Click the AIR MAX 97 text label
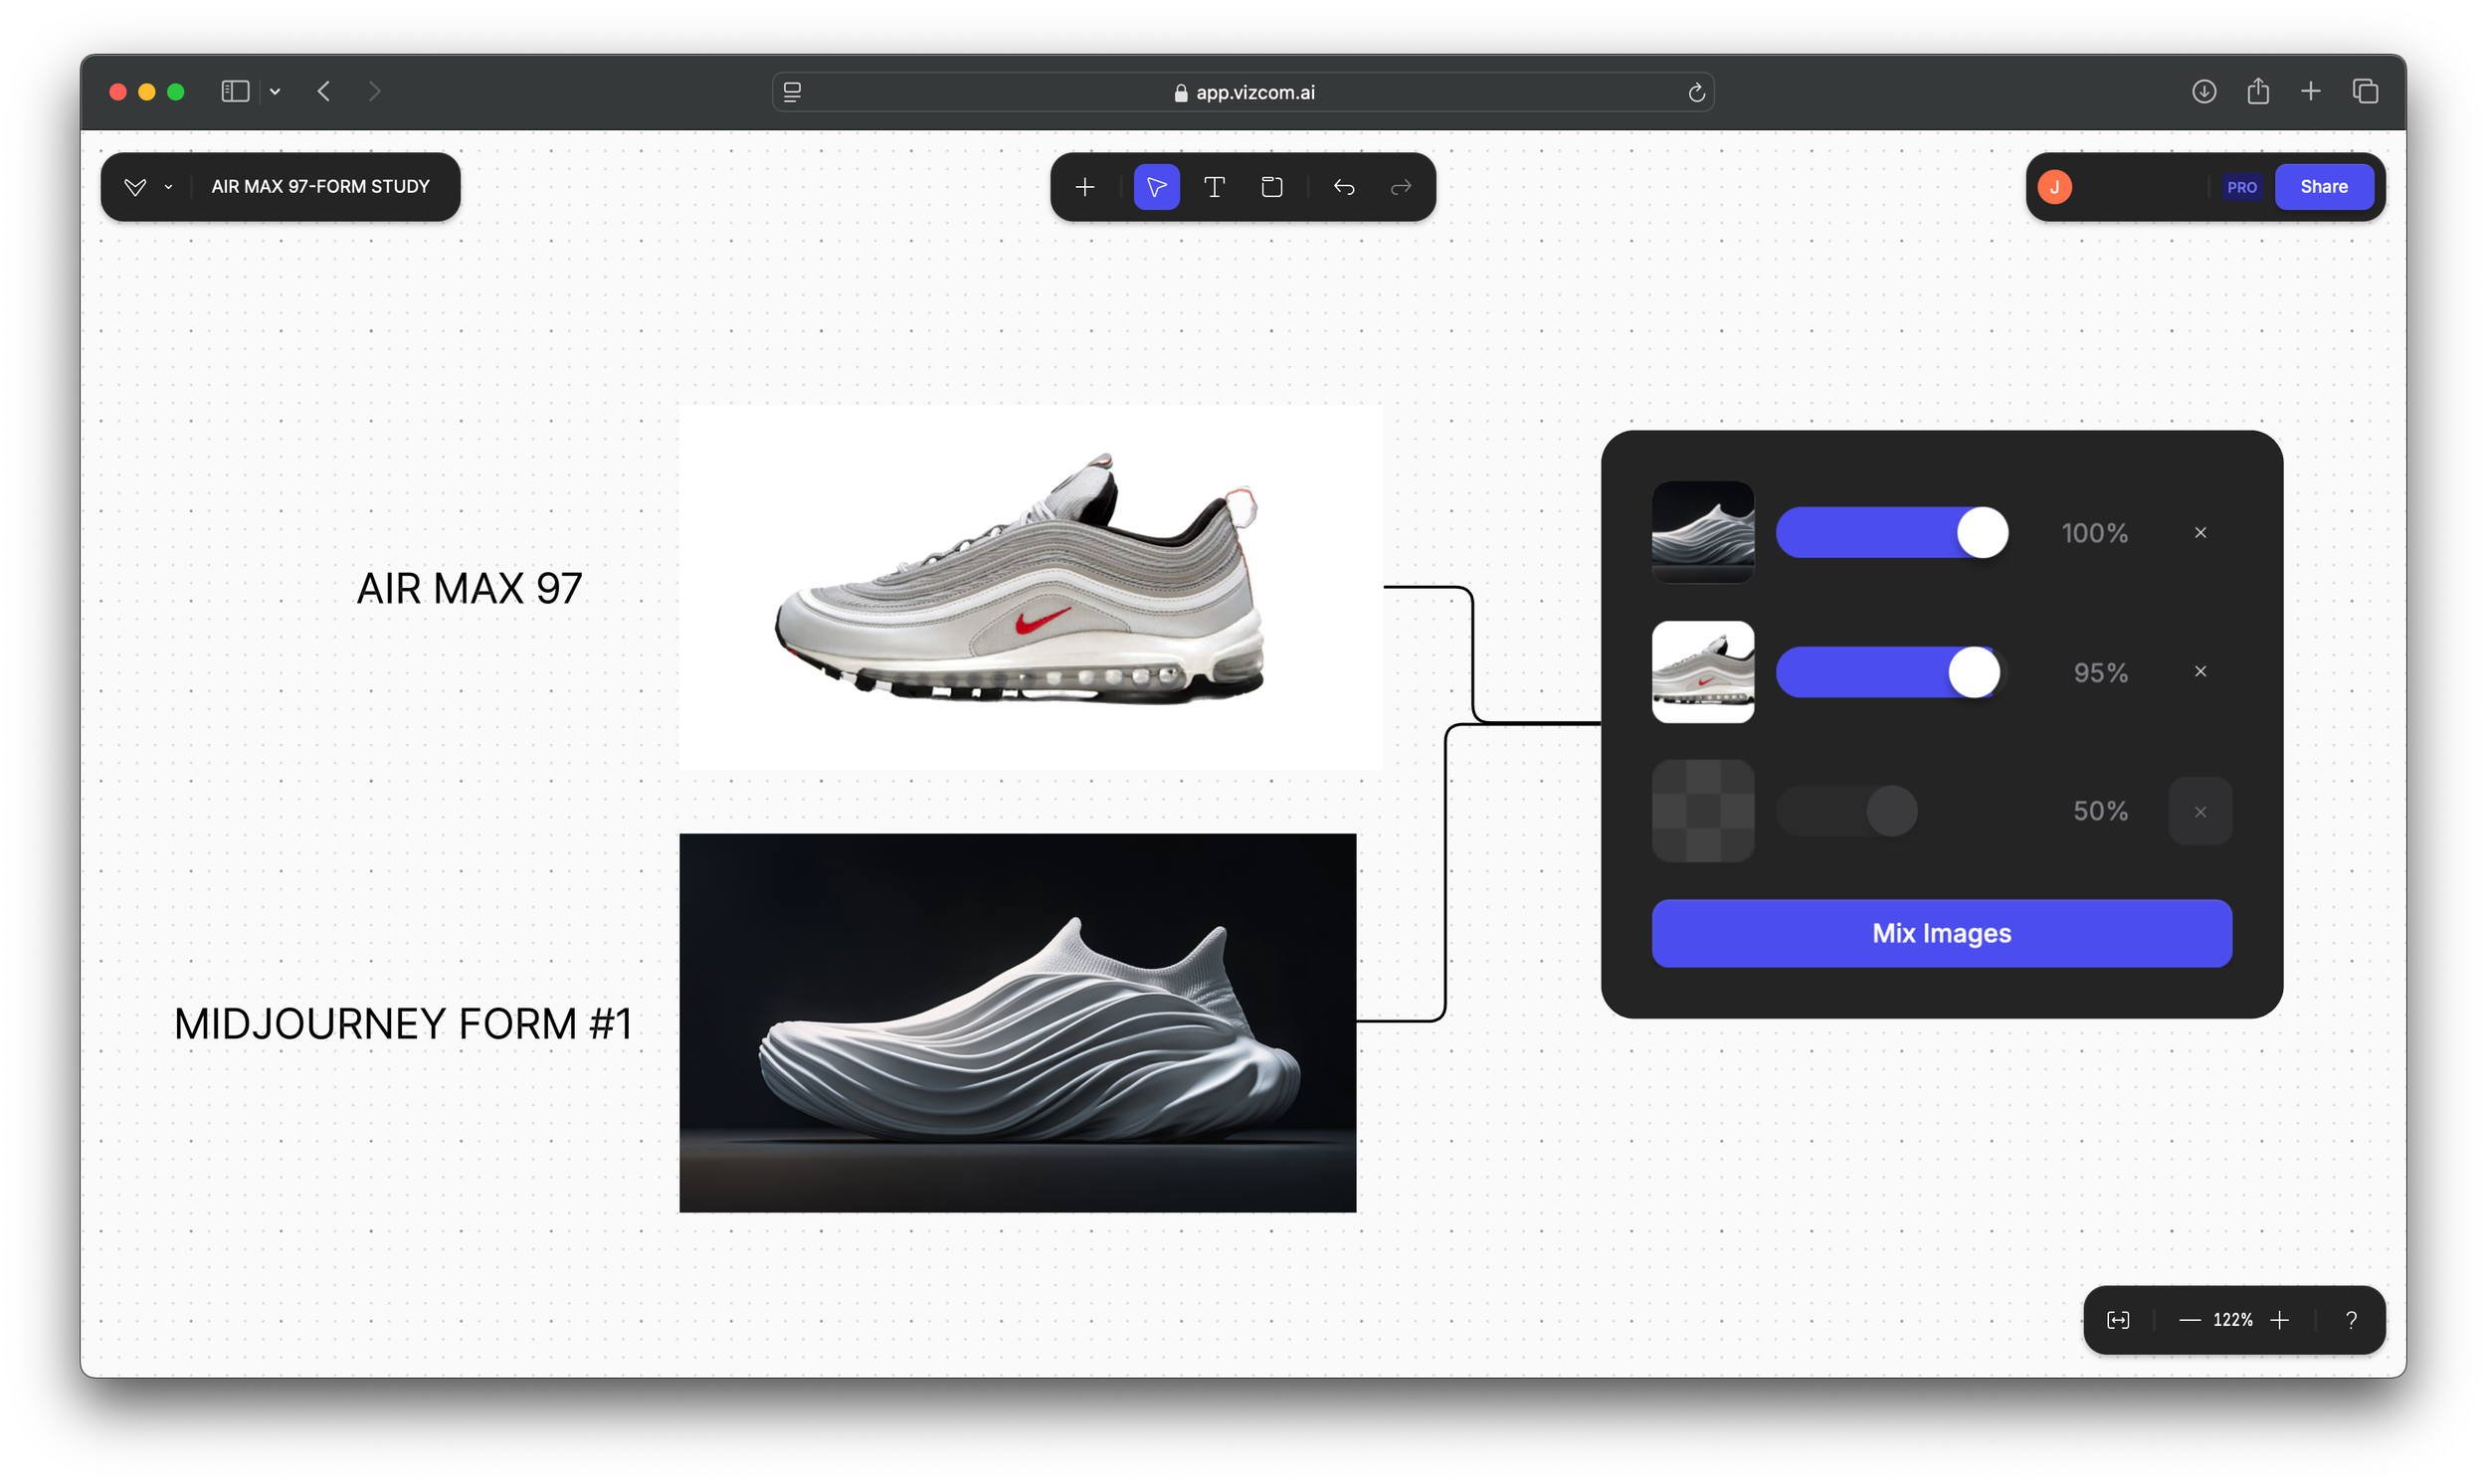This screenshot has height=1484, width=2487. click(x=469, y=589)
